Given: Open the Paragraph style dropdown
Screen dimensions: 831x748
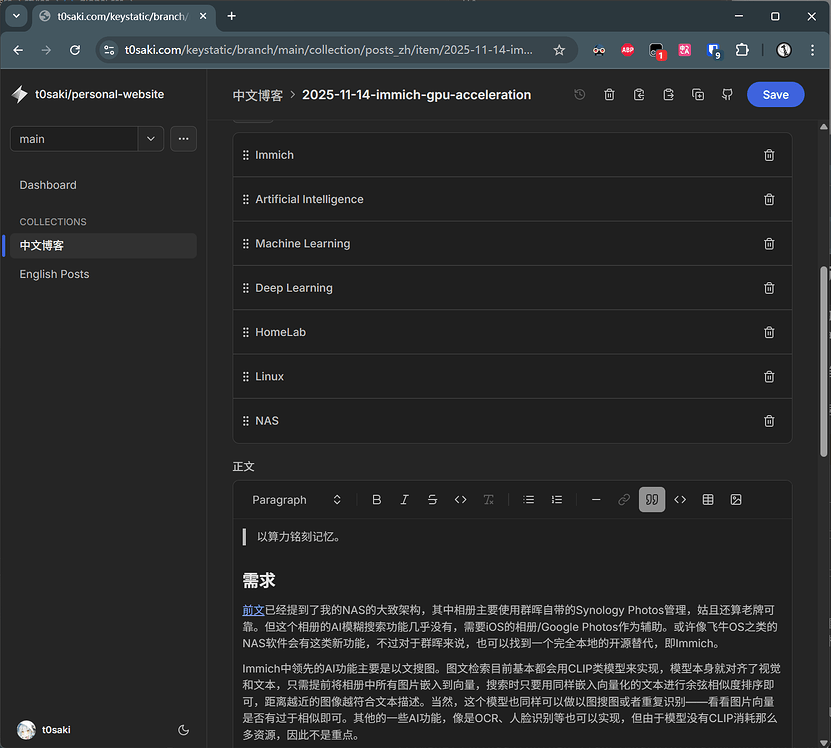Looking at the screenshot, I should 296,500.
